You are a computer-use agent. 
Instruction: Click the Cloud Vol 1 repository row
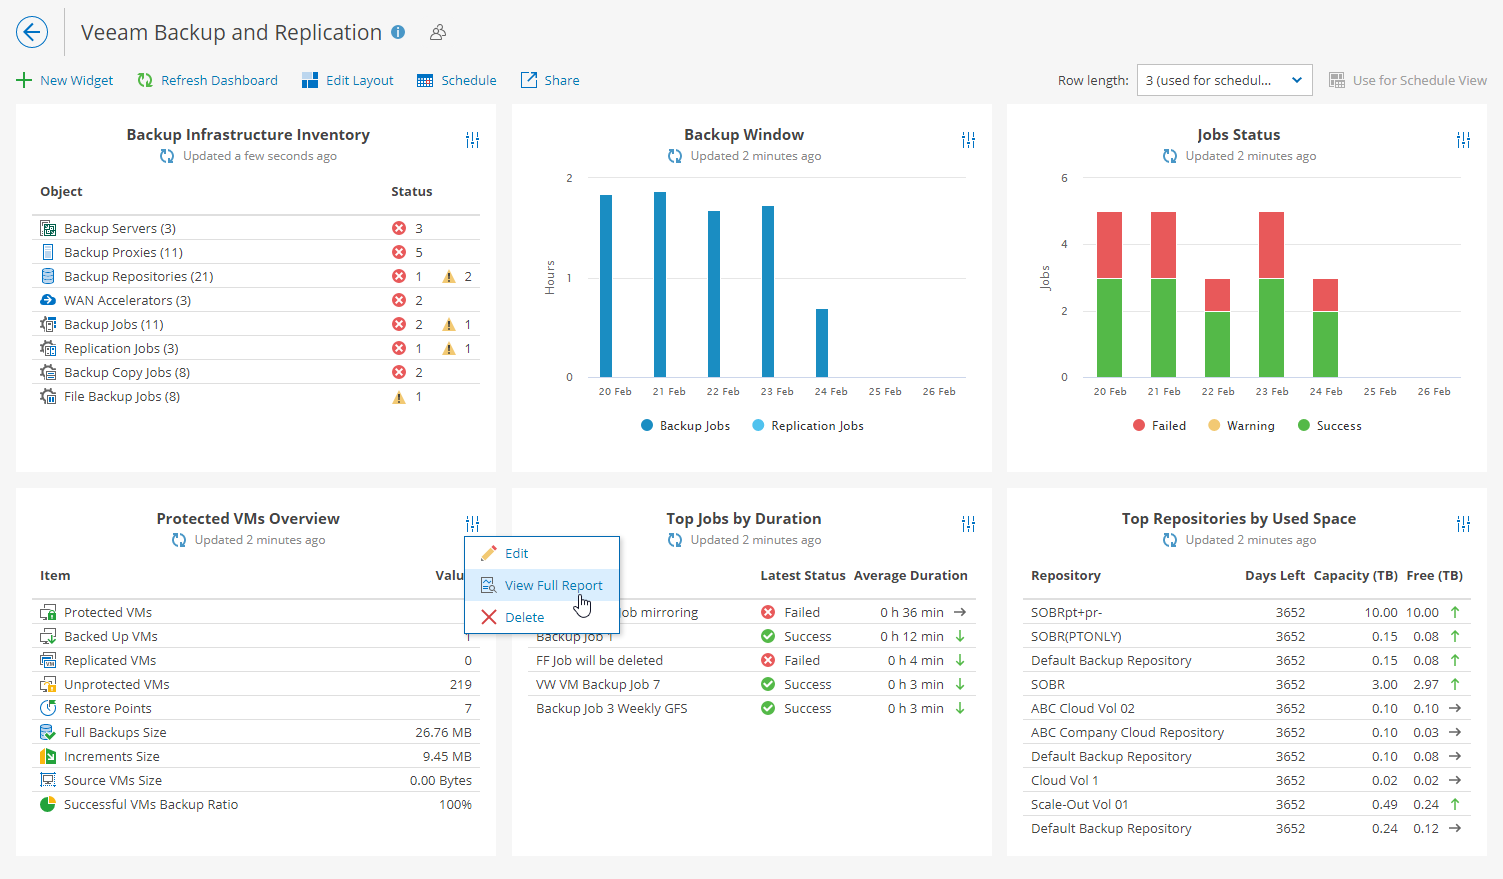pos(1247,780)
